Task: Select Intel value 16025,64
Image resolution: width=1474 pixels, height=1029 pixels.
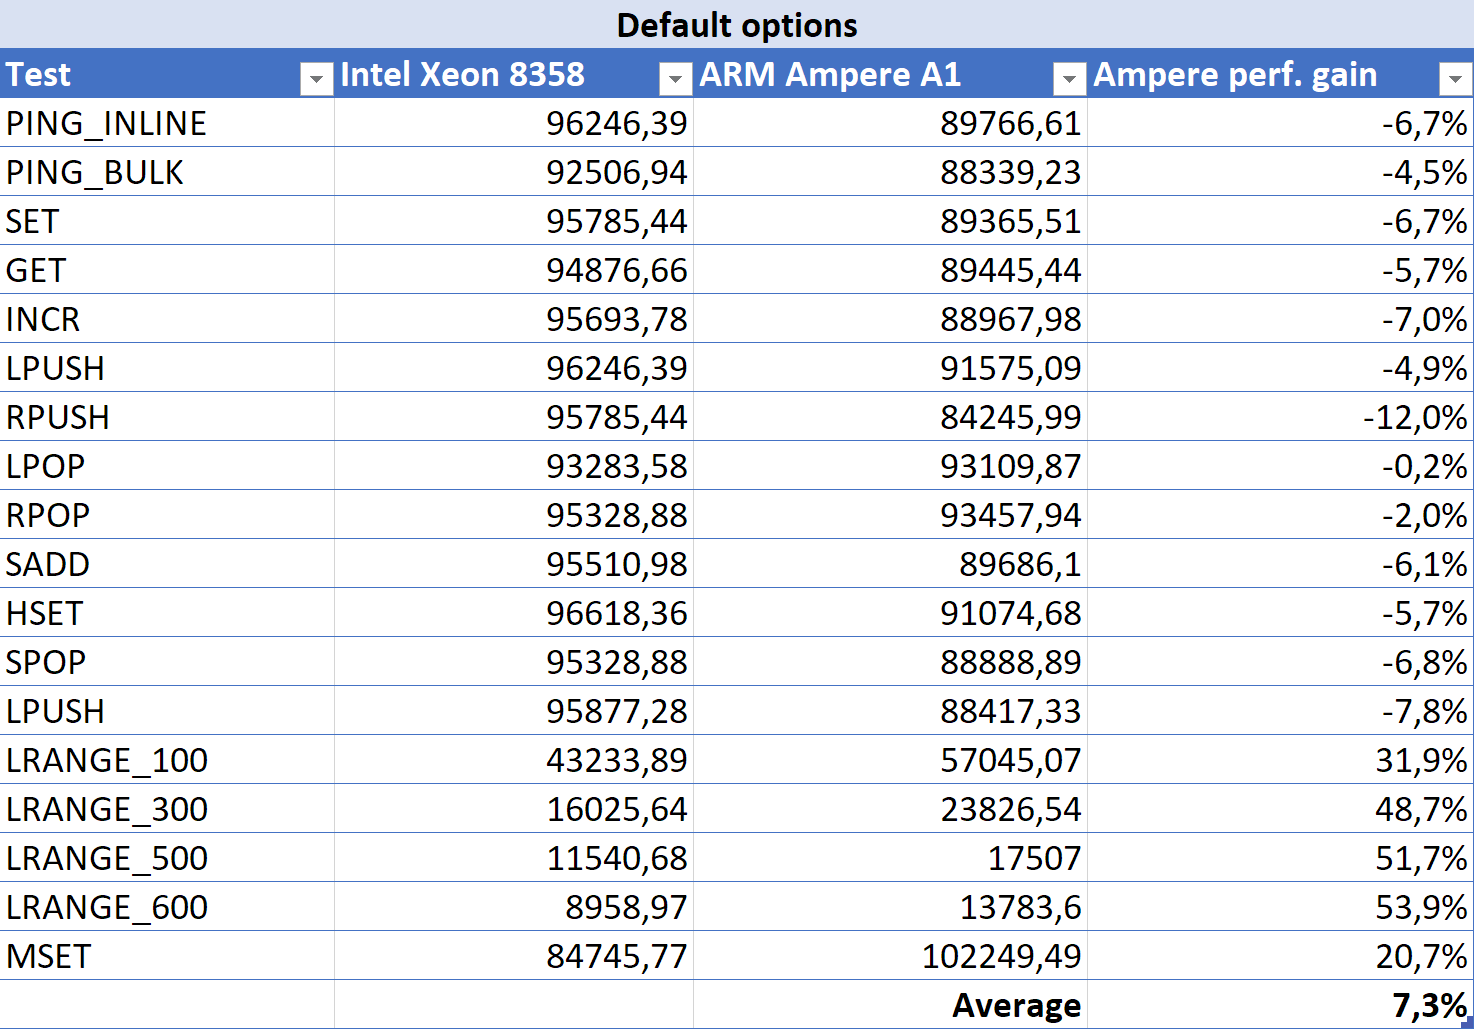Action: click(514, 809)
